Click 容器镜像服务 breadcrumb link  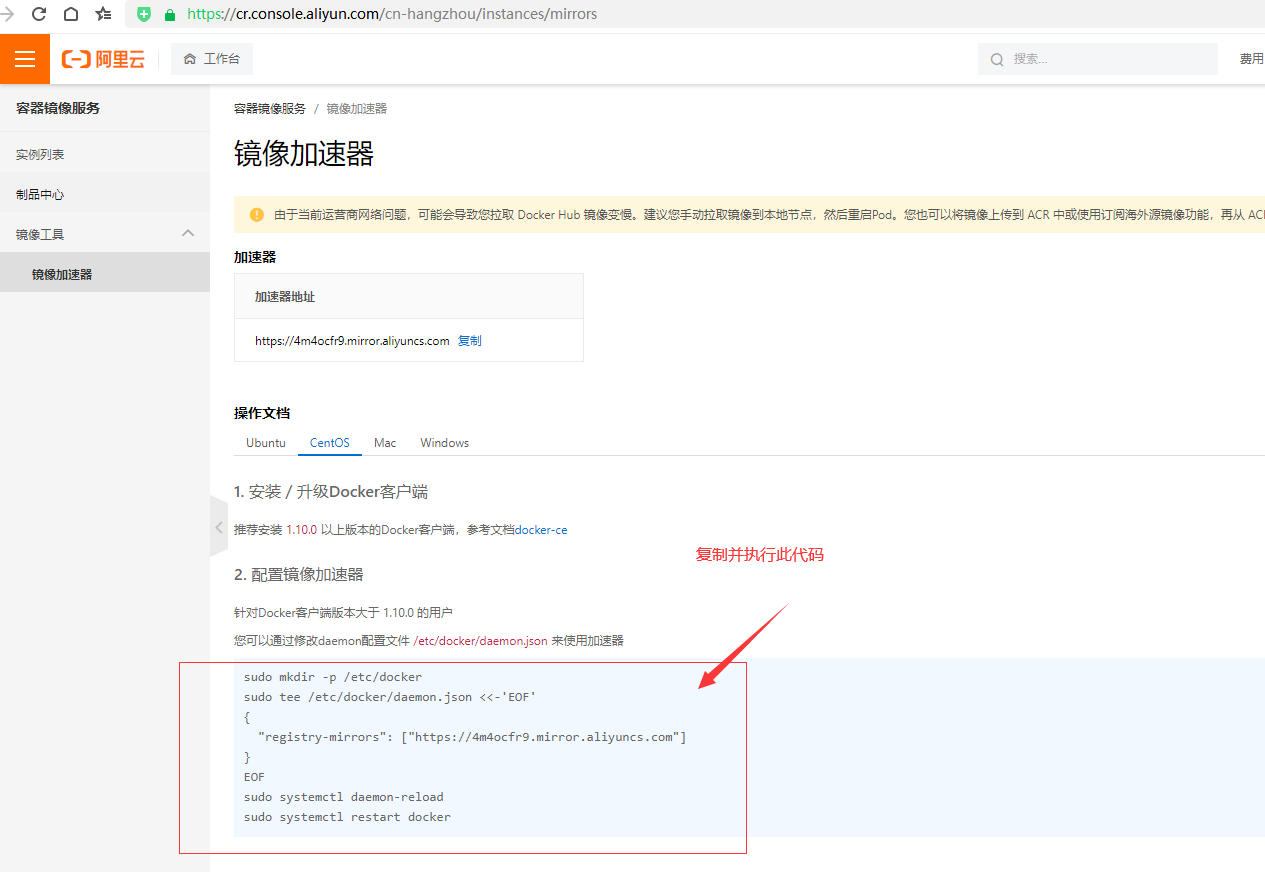(x=270, y=108)
